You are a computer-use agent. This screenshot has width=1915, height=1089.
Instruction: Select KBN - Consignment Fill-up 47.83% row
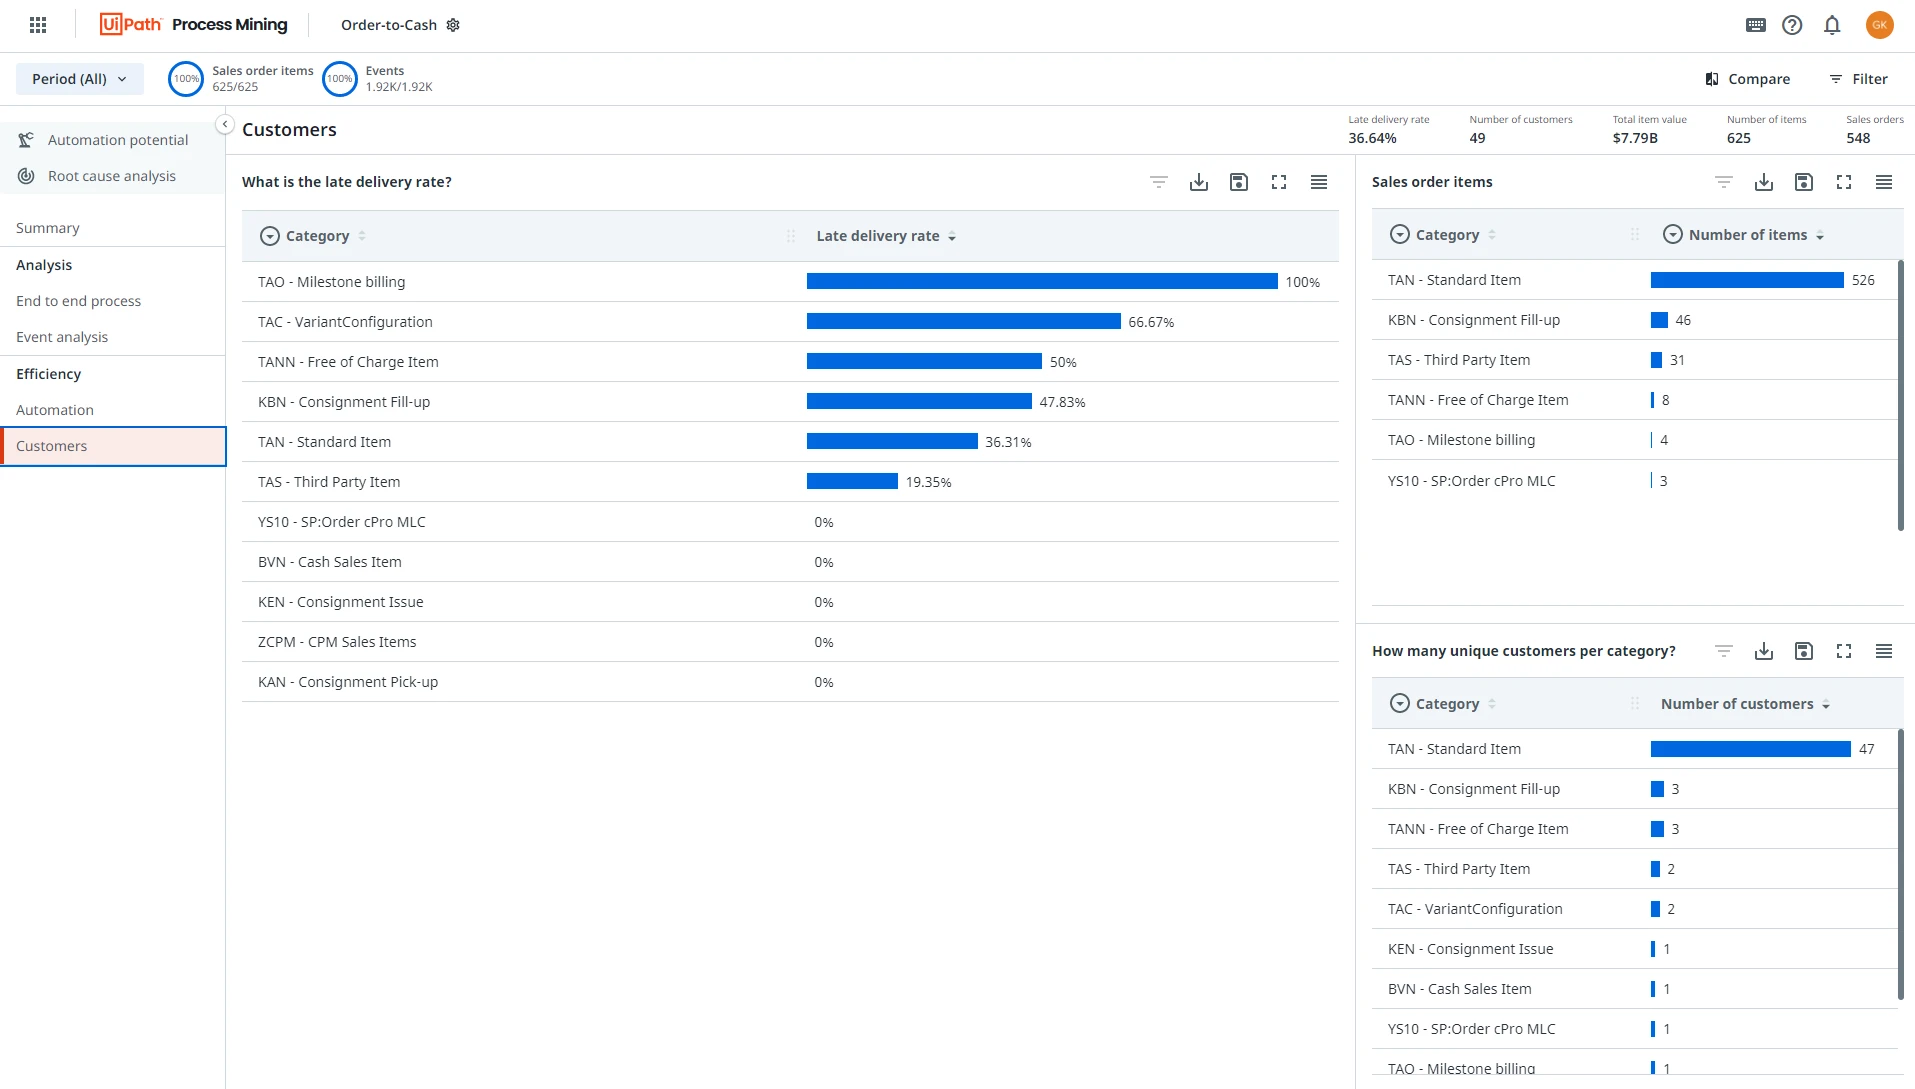point(790,402)
